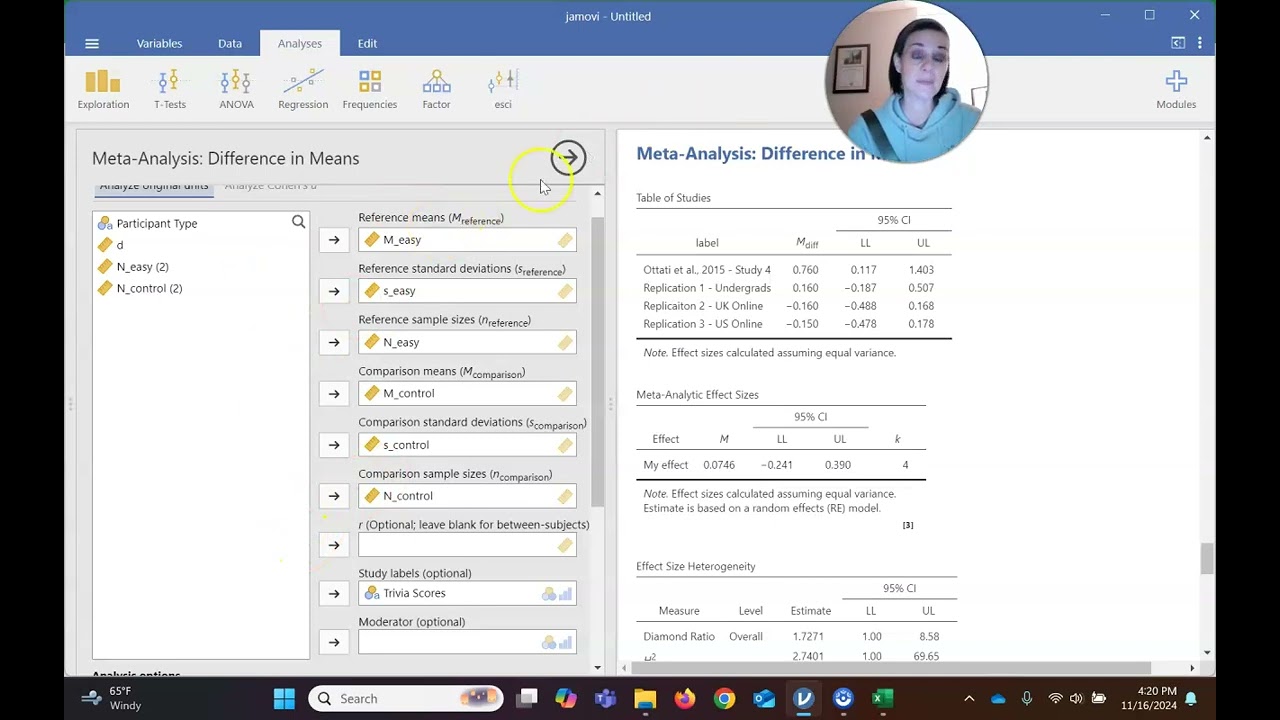Open Firefox from taskbar
Screen dimensions: 1280x720
(684, 698)
